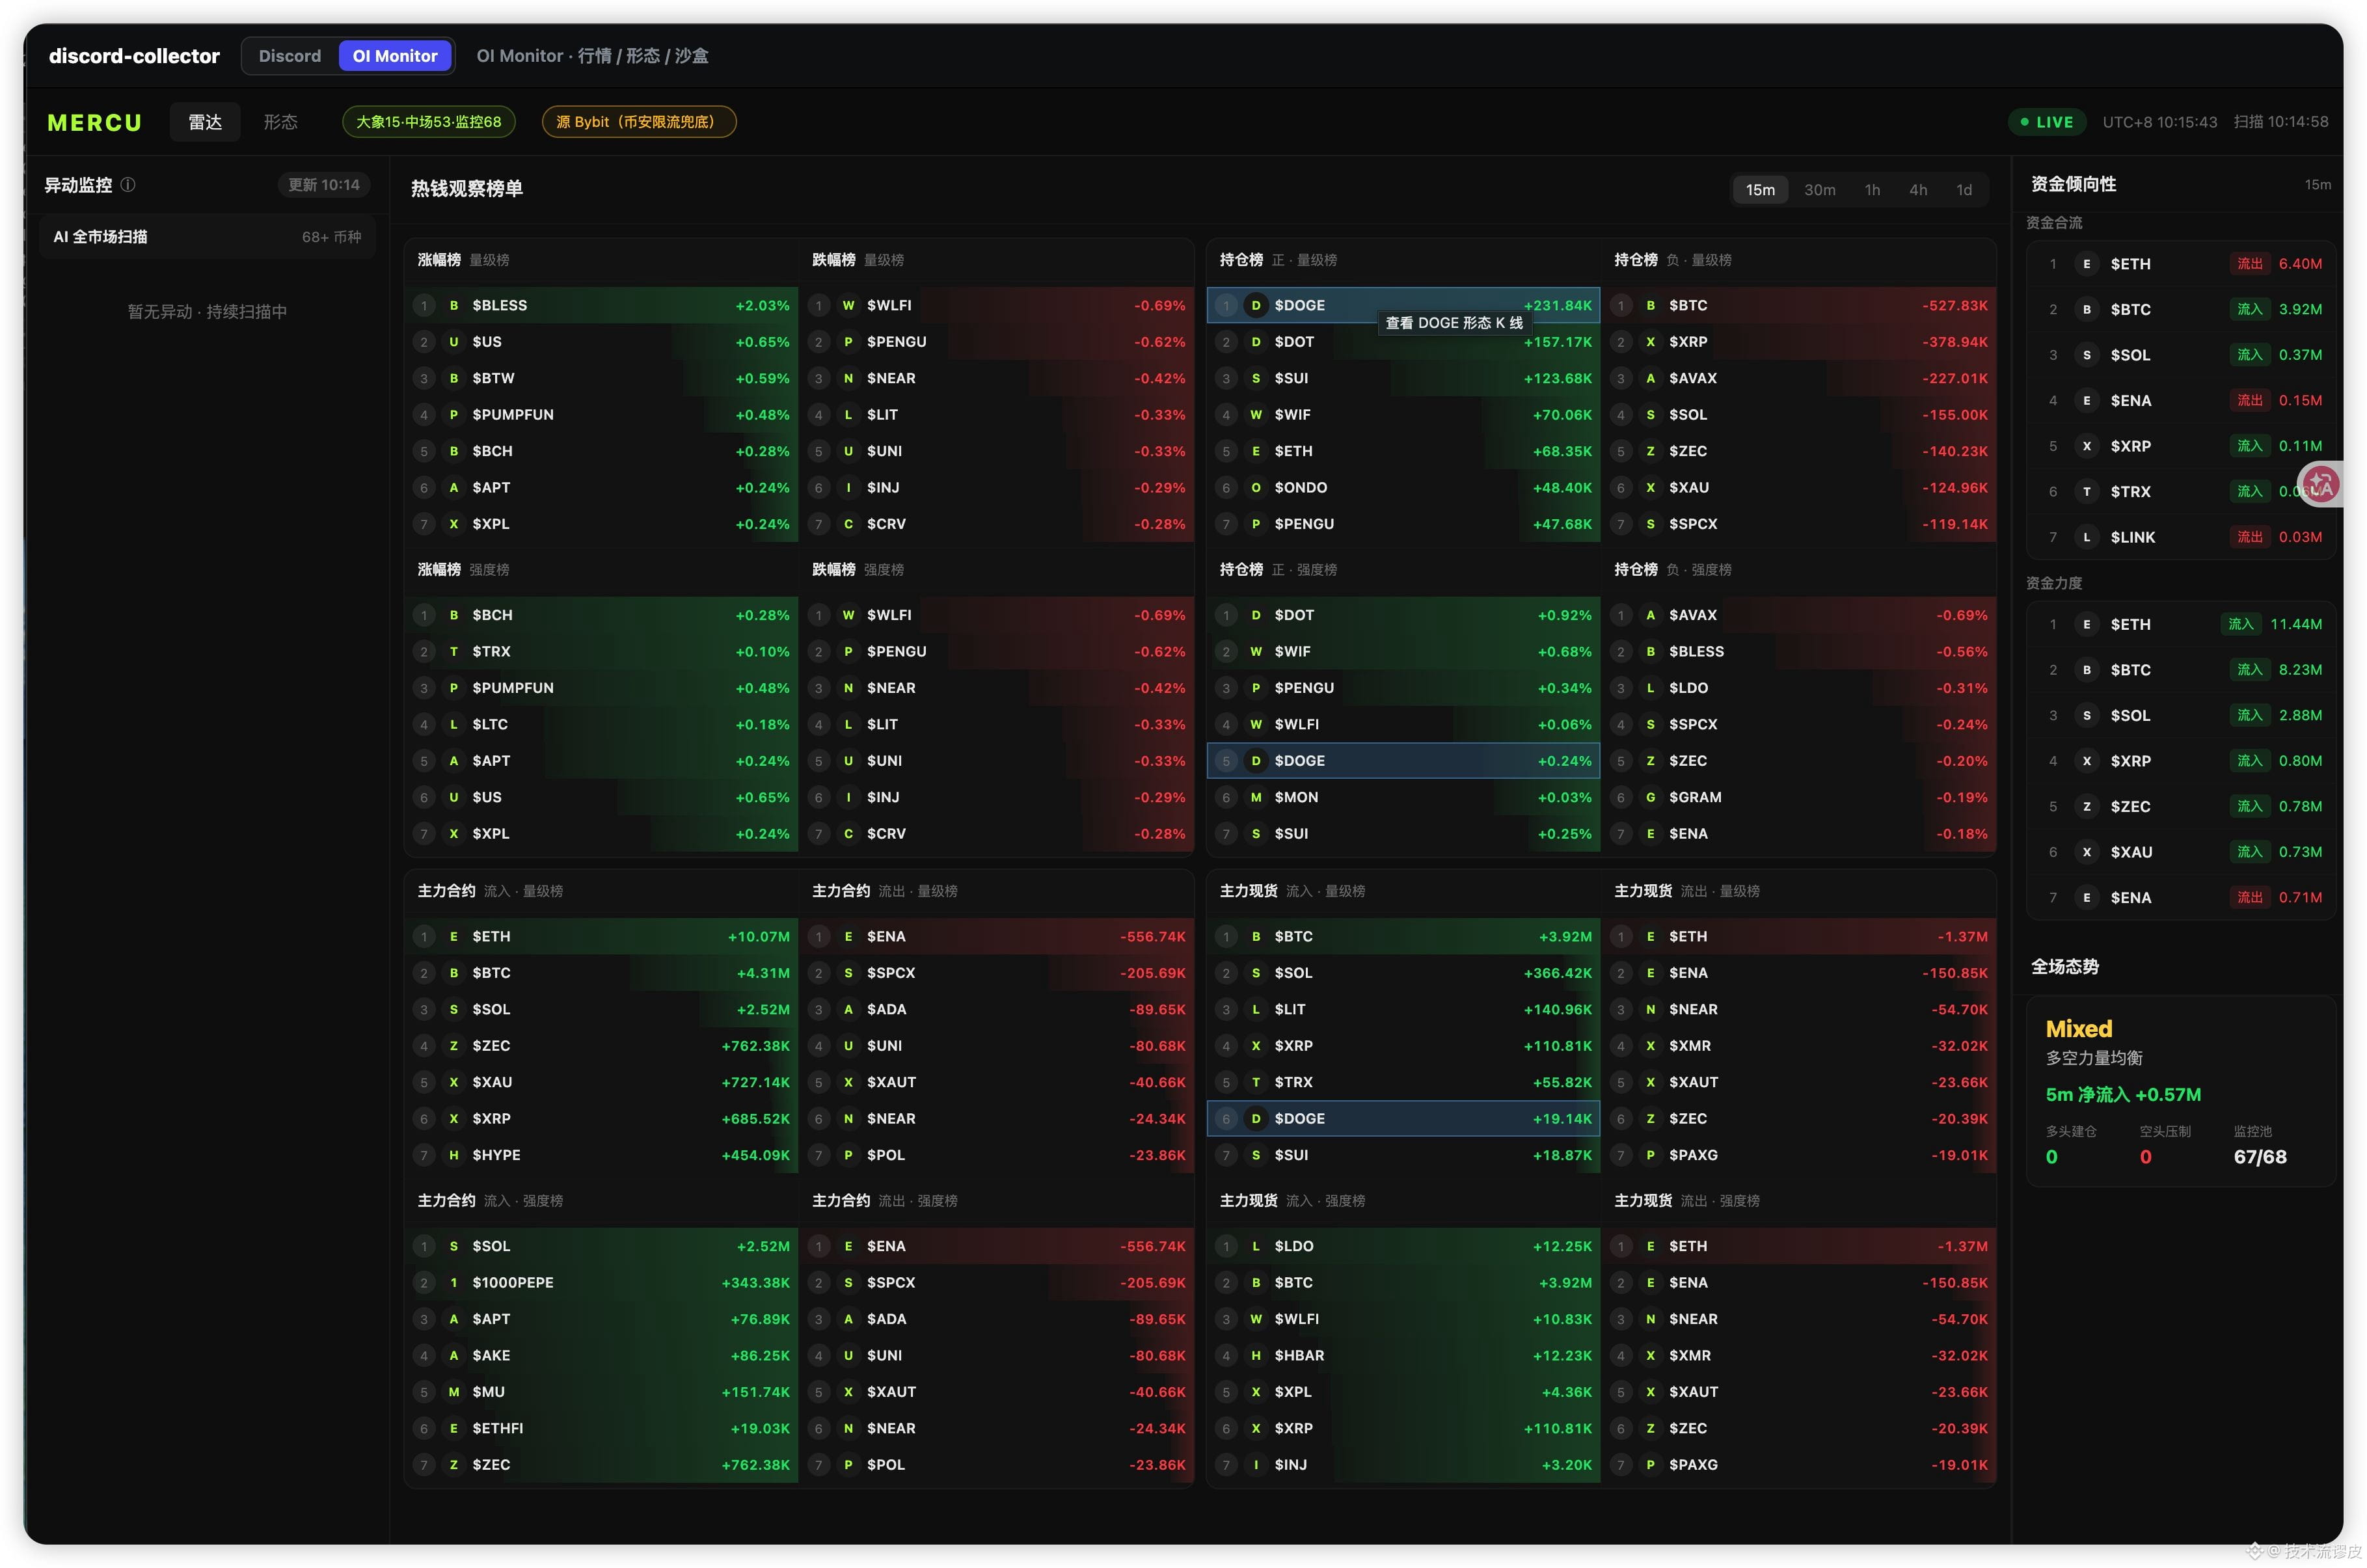
Task: Open the 雷达 tab
Action: (205, 122)
